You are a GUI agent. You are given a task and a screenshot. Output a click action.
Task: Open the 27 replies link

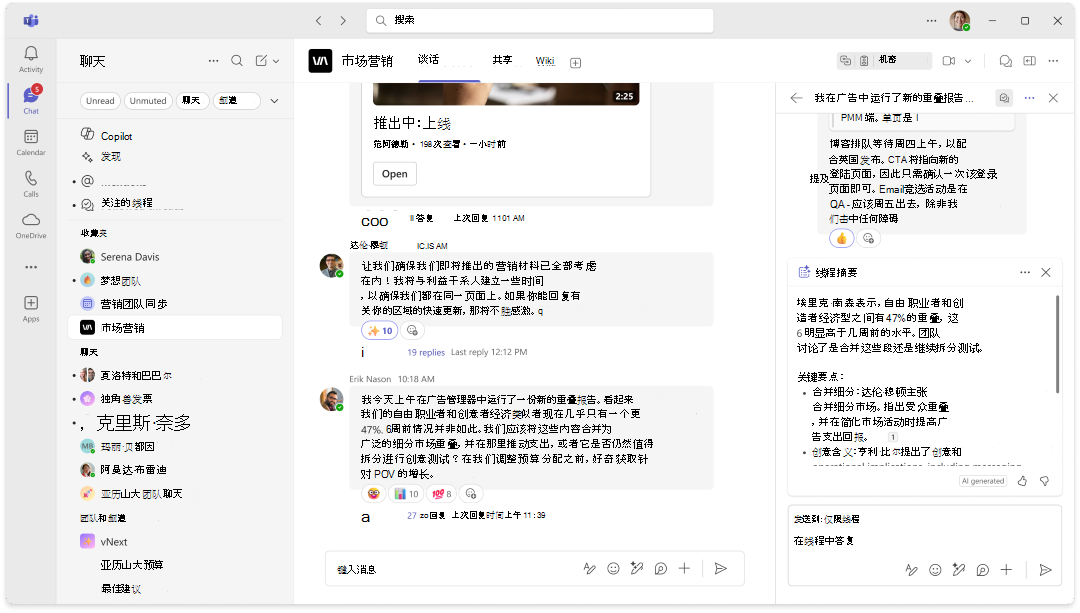[x=426, y=515]
